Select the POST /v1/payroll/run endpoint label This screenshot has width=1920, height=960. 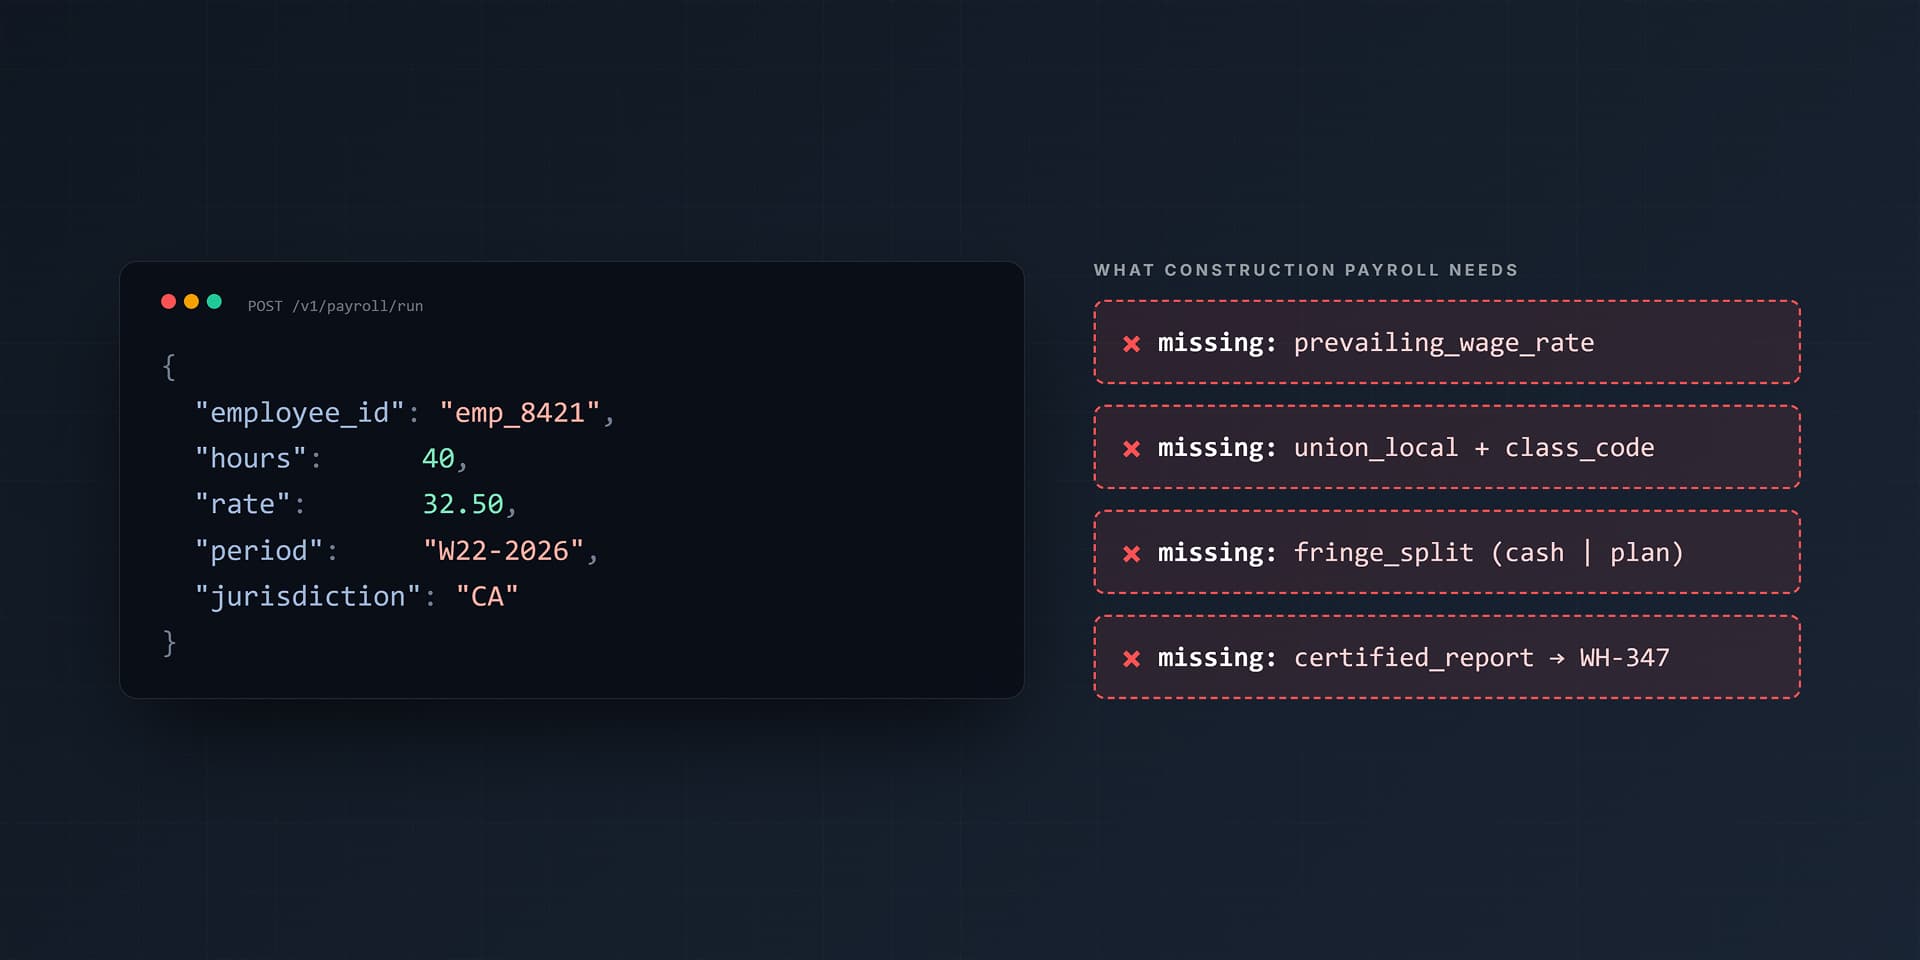[335, 306]
